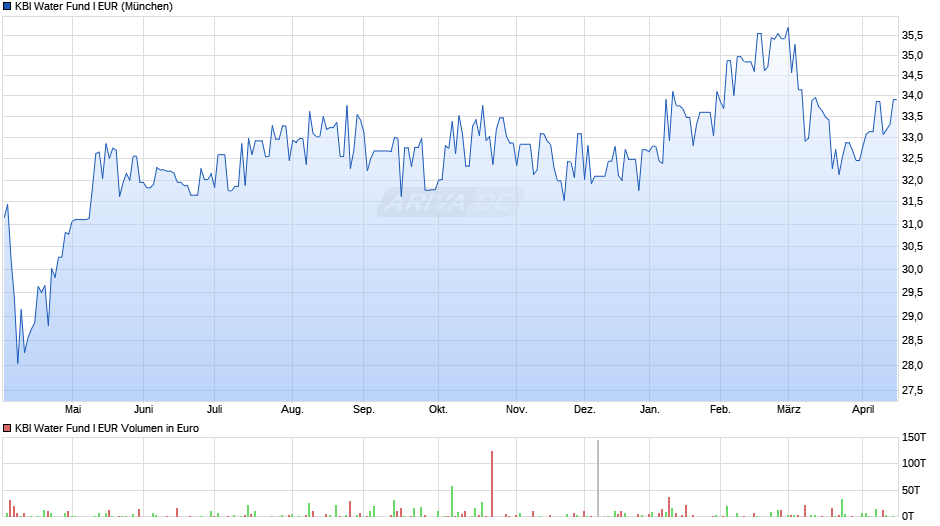The height and width of the screenshot is (526, 940).
Task: Click the 'Aug.' month label
Action: point(293,409)
